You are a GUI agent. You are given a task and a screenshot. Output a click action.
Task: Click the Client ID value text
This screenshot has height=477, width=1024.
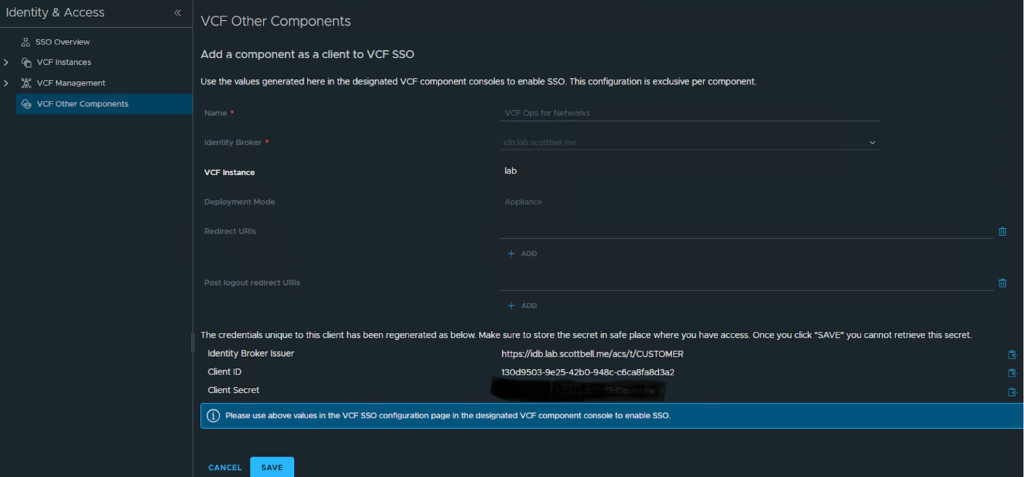coord(588,372)
